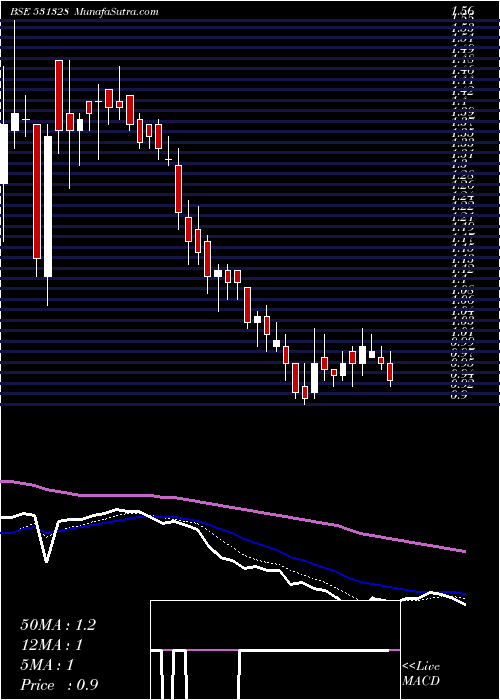Image resolution: width=500 pixels, height=700 pixels.
Task: Click the 1.56 top price axis label
Action: point(462,11)
